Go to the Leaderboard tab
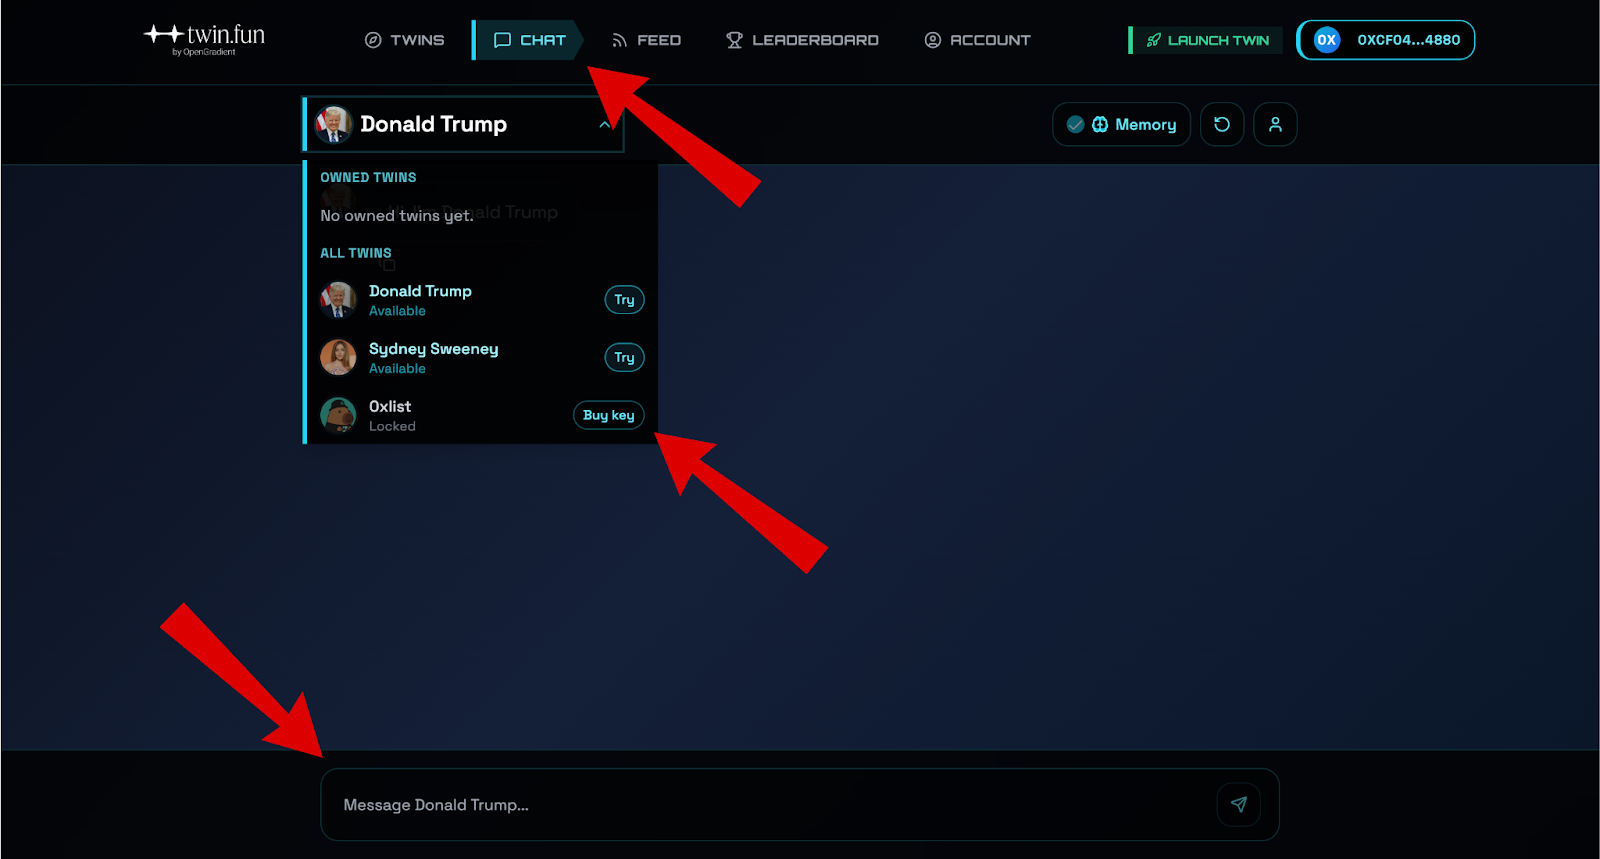The height and width of the screenshot is (859, 1600). (x=802, y=40)
